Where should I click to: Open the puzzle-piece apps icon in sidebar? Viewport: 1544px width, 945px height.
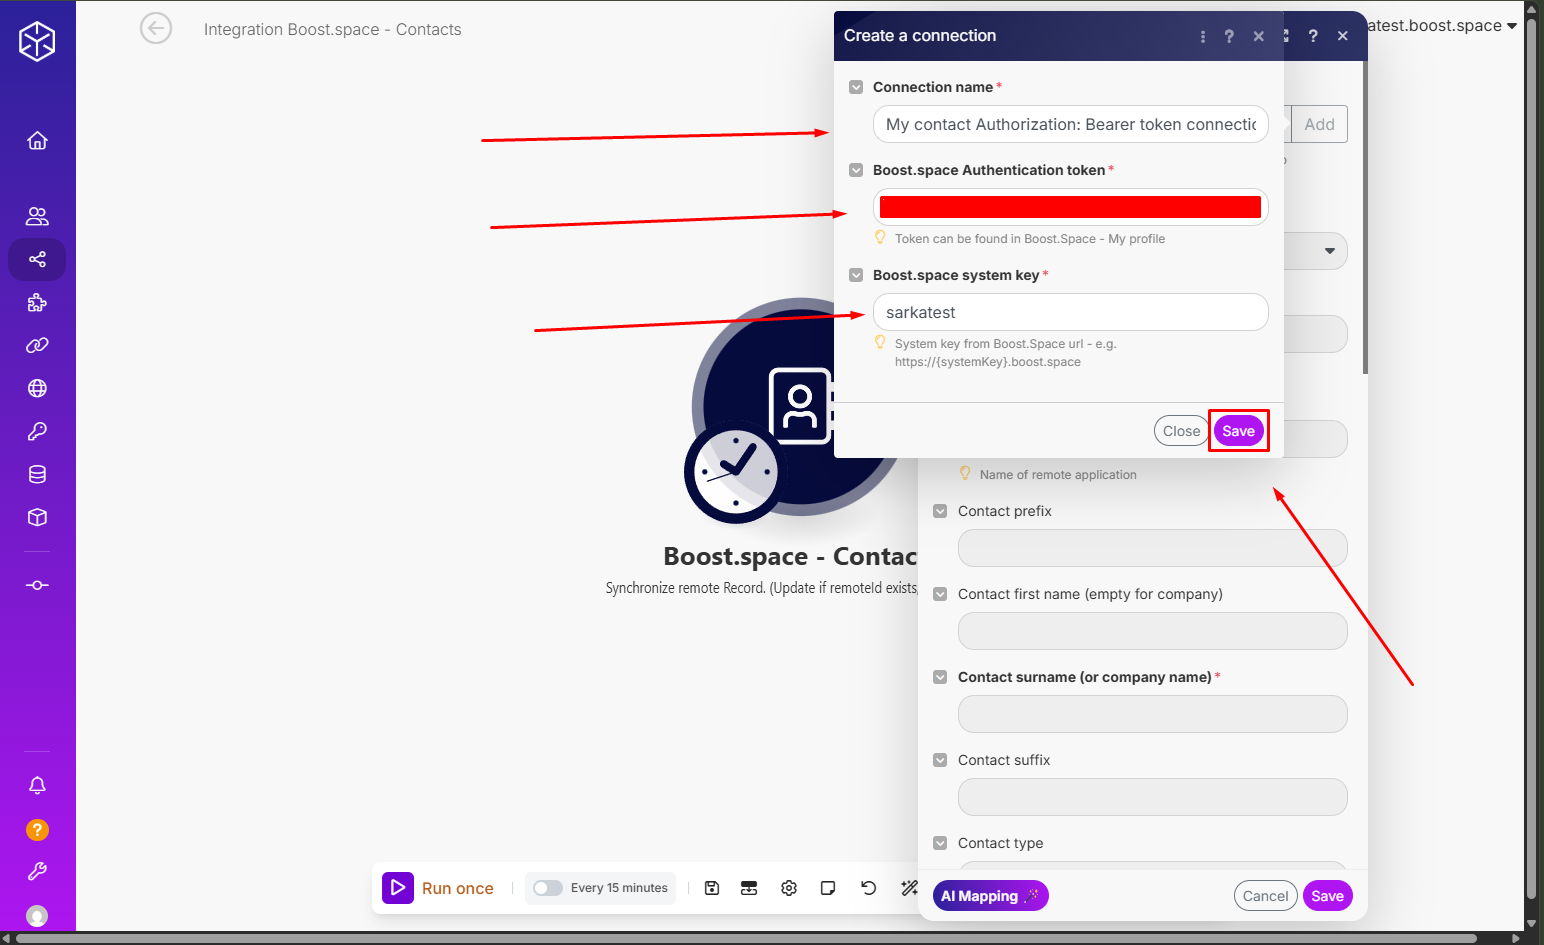37,303
